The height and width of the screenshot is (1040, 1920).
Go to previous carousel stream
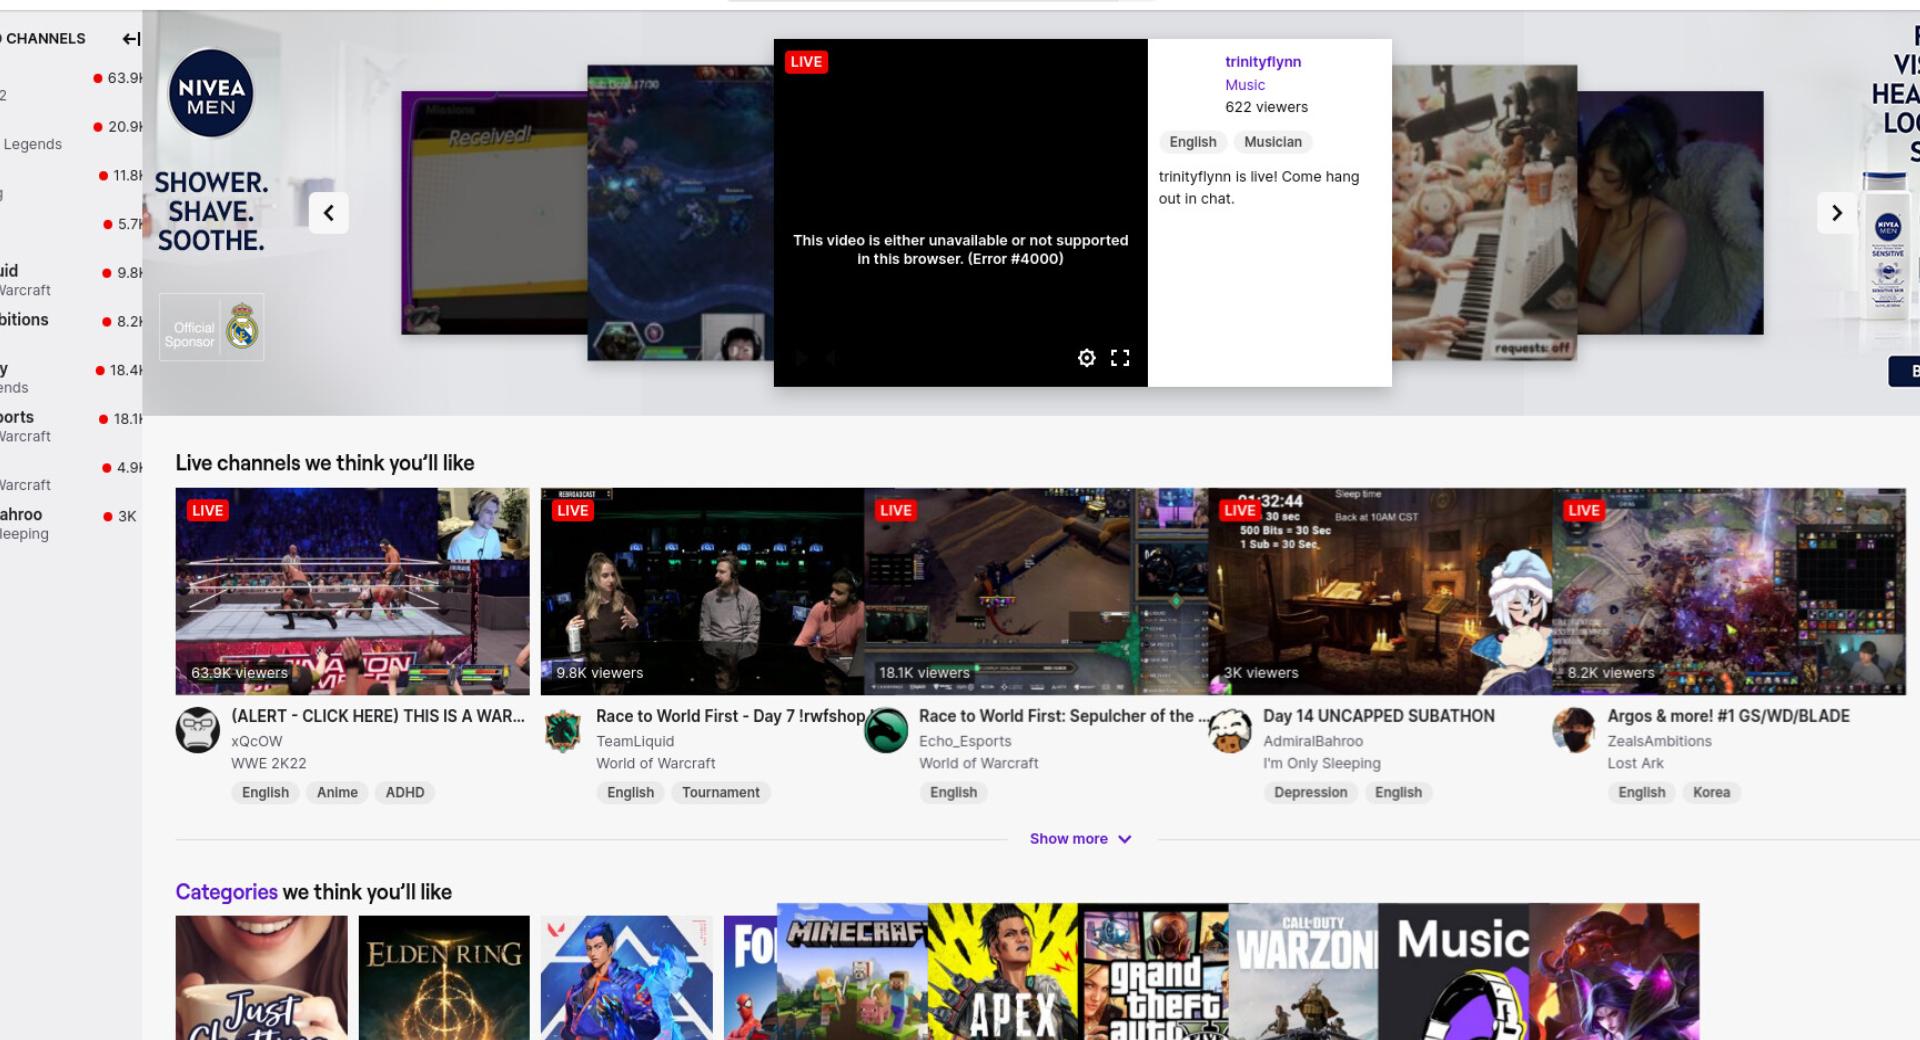tap(328, 212)
